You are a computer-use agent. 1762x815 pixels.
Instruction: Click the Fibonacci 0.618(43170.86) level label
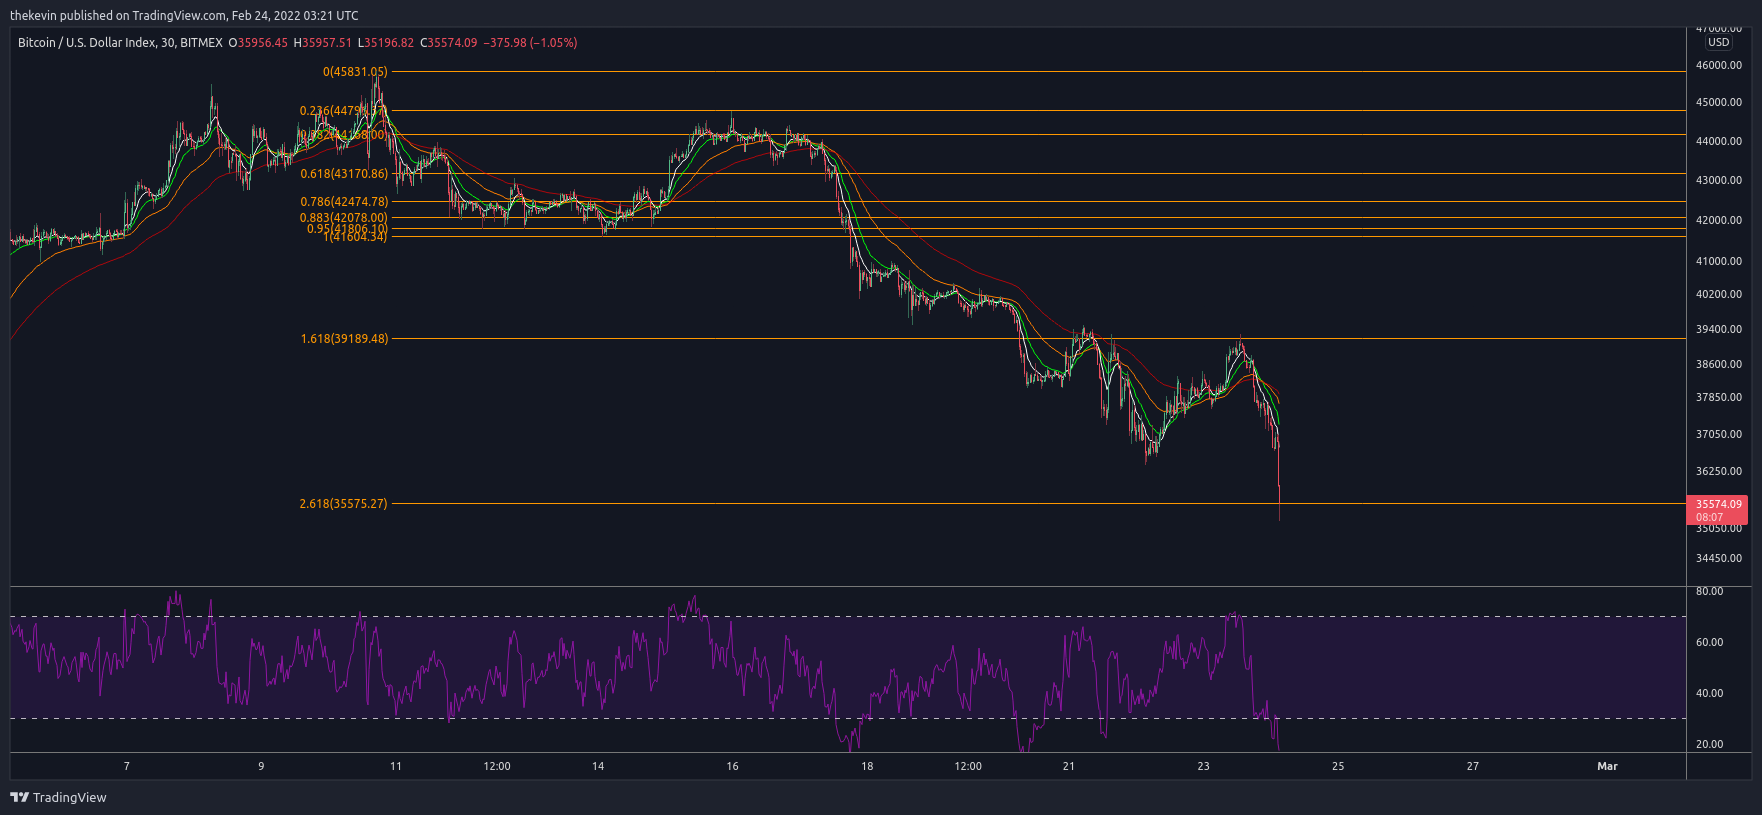tap(344, 174)
